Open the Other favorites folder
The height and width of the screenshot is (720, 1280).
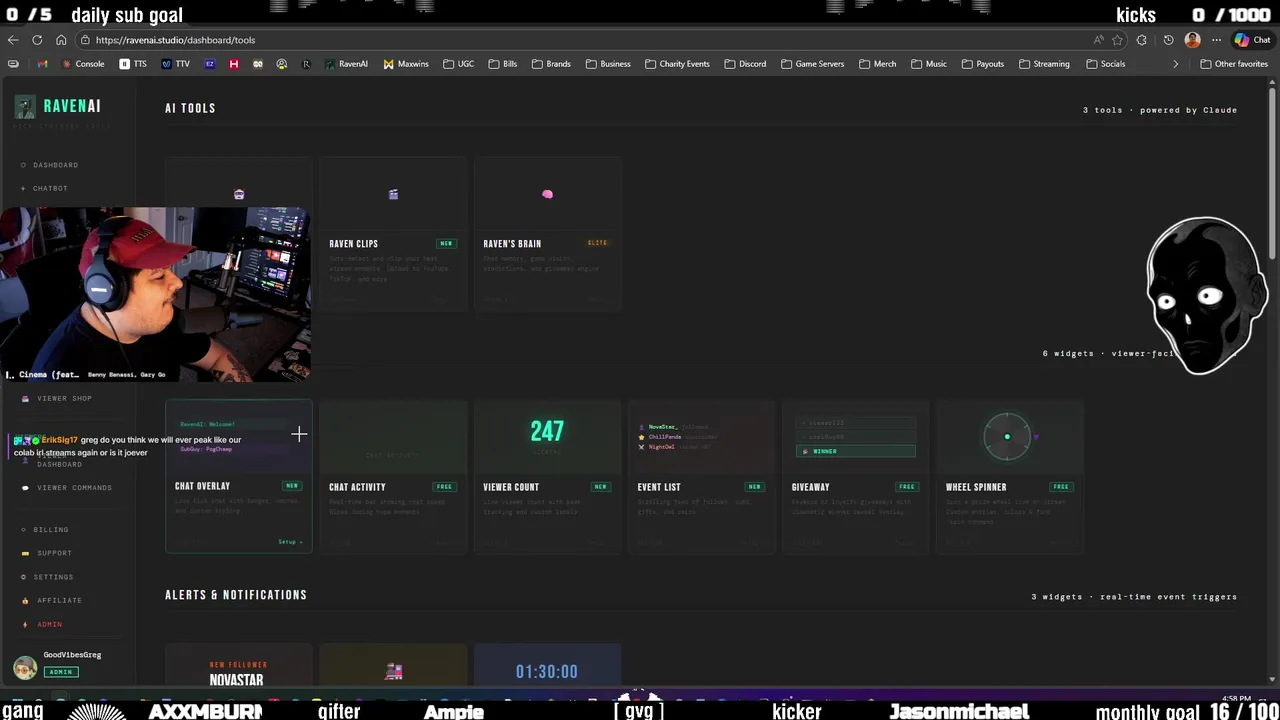pyautogui.click(x=1234, y=64)
